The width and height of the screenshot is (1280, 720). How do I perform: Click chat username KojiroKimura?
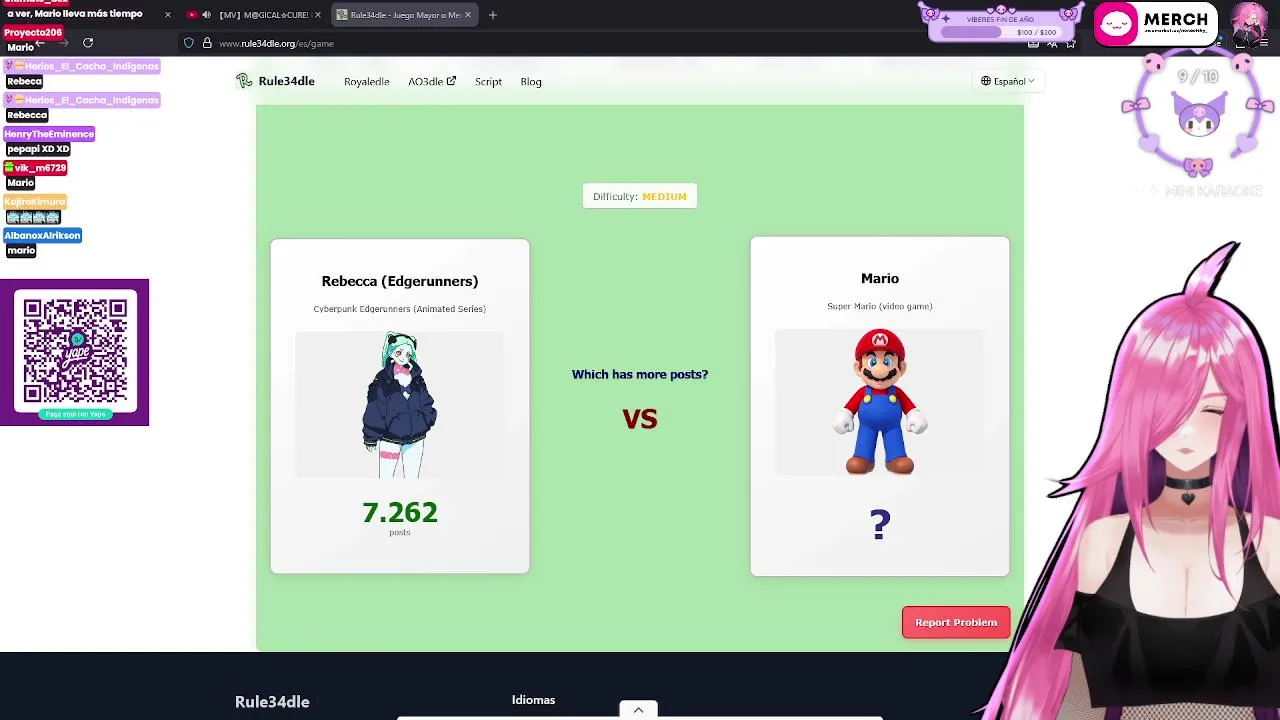click(x=35, y=202)
